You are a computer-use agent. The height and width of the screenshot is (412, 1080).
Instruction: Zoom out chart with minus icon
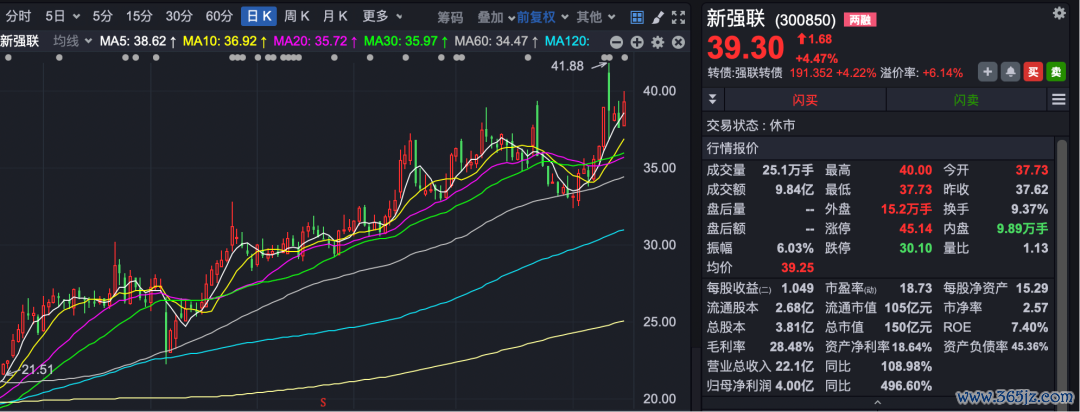pos(616,42)
